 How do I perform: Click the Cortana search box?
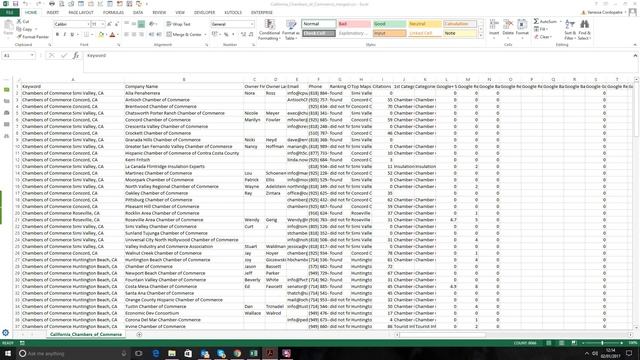[x=73, y=353]
